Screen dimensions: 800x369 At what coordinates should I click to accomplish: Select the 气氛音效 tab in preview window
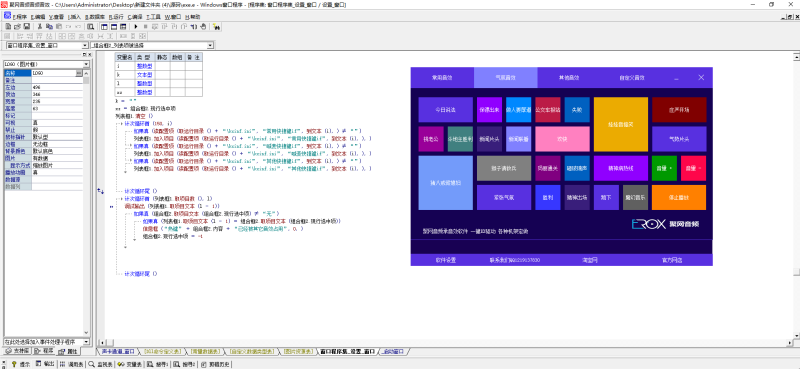pos(505,78)
